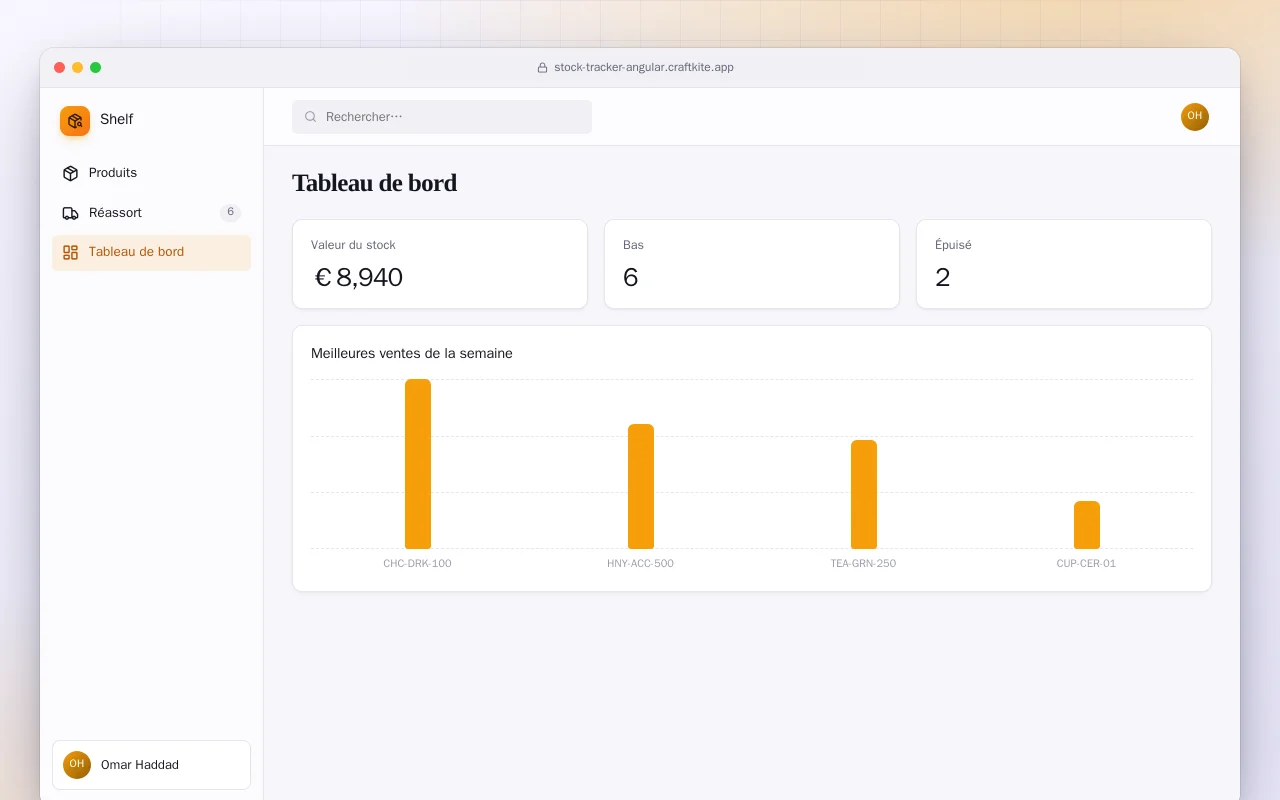Click the Shelf brand name text
Screen dimensions: 1280x800
coord(117,119)
